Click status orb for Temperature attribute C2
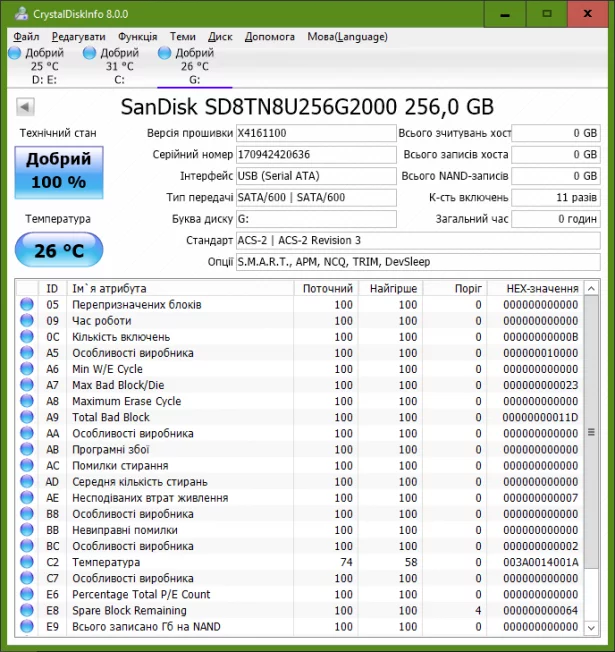This screenshot has width=615, height=652. coord(27,562)
